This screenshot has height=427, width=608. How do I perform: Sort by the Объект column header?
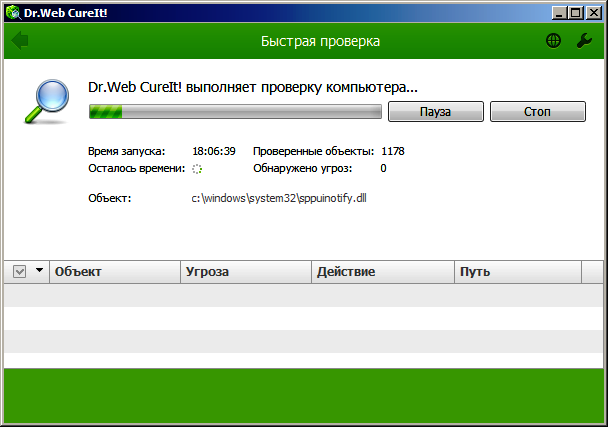pos(115,272)
